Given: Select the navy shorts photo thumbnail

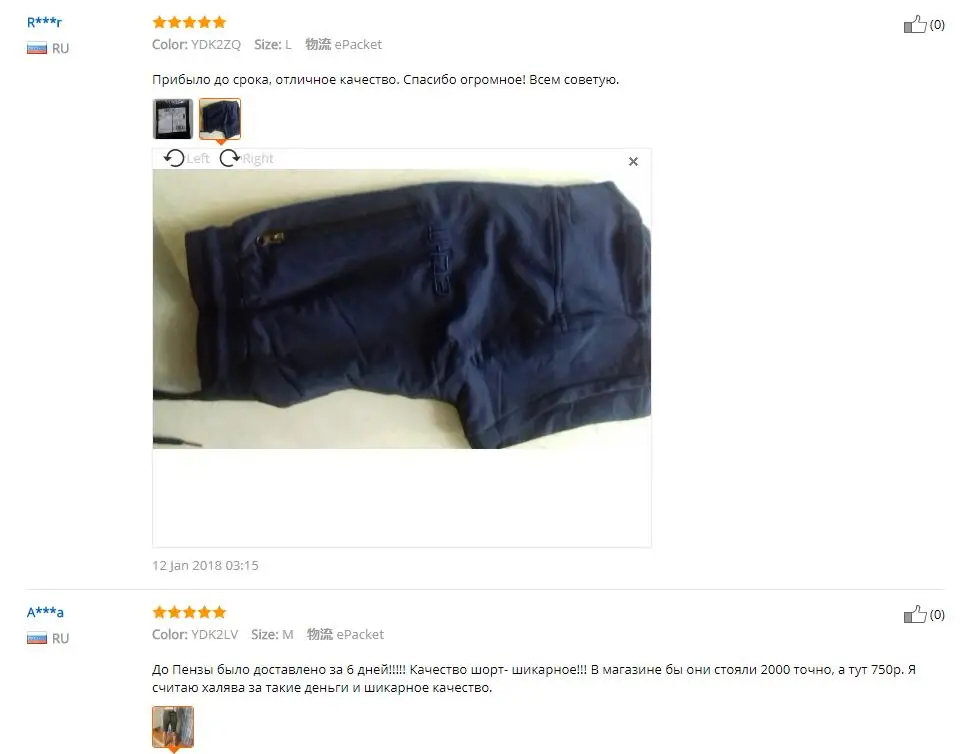Looking at the screenshot, I should click(x=219, y=119).
